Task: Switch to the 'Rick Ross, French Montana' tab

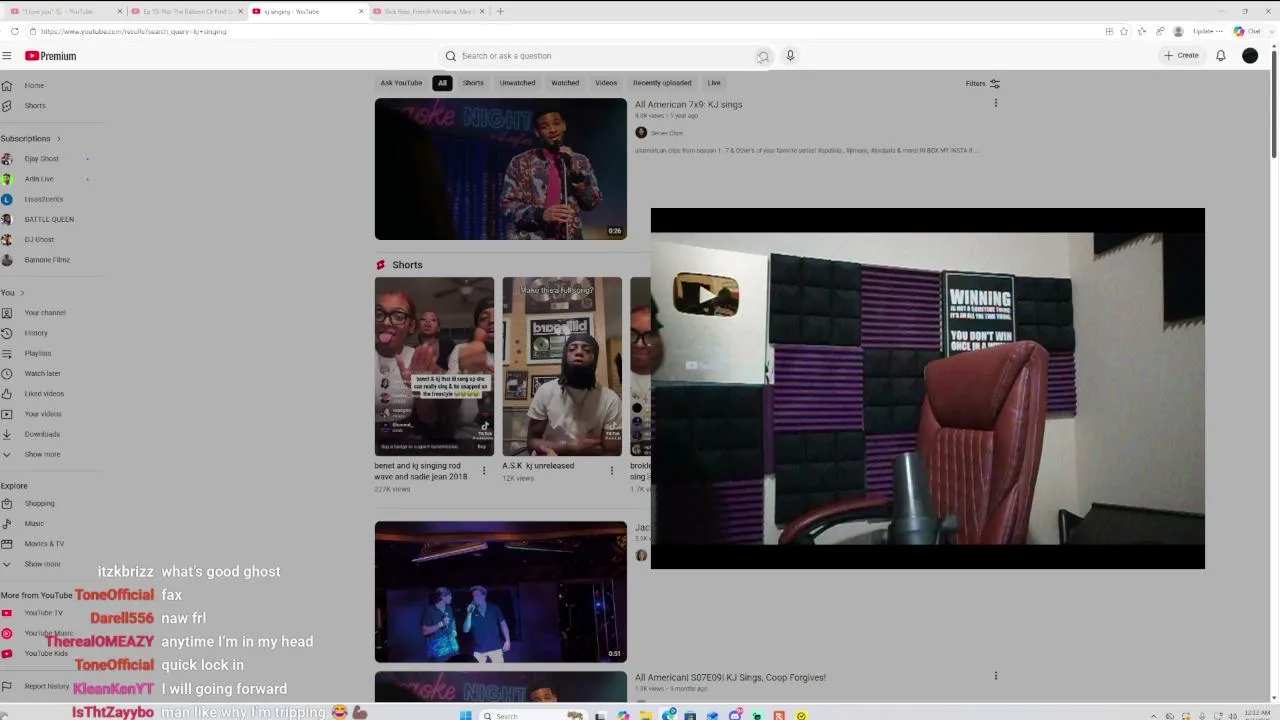Action: click(429, 11)
